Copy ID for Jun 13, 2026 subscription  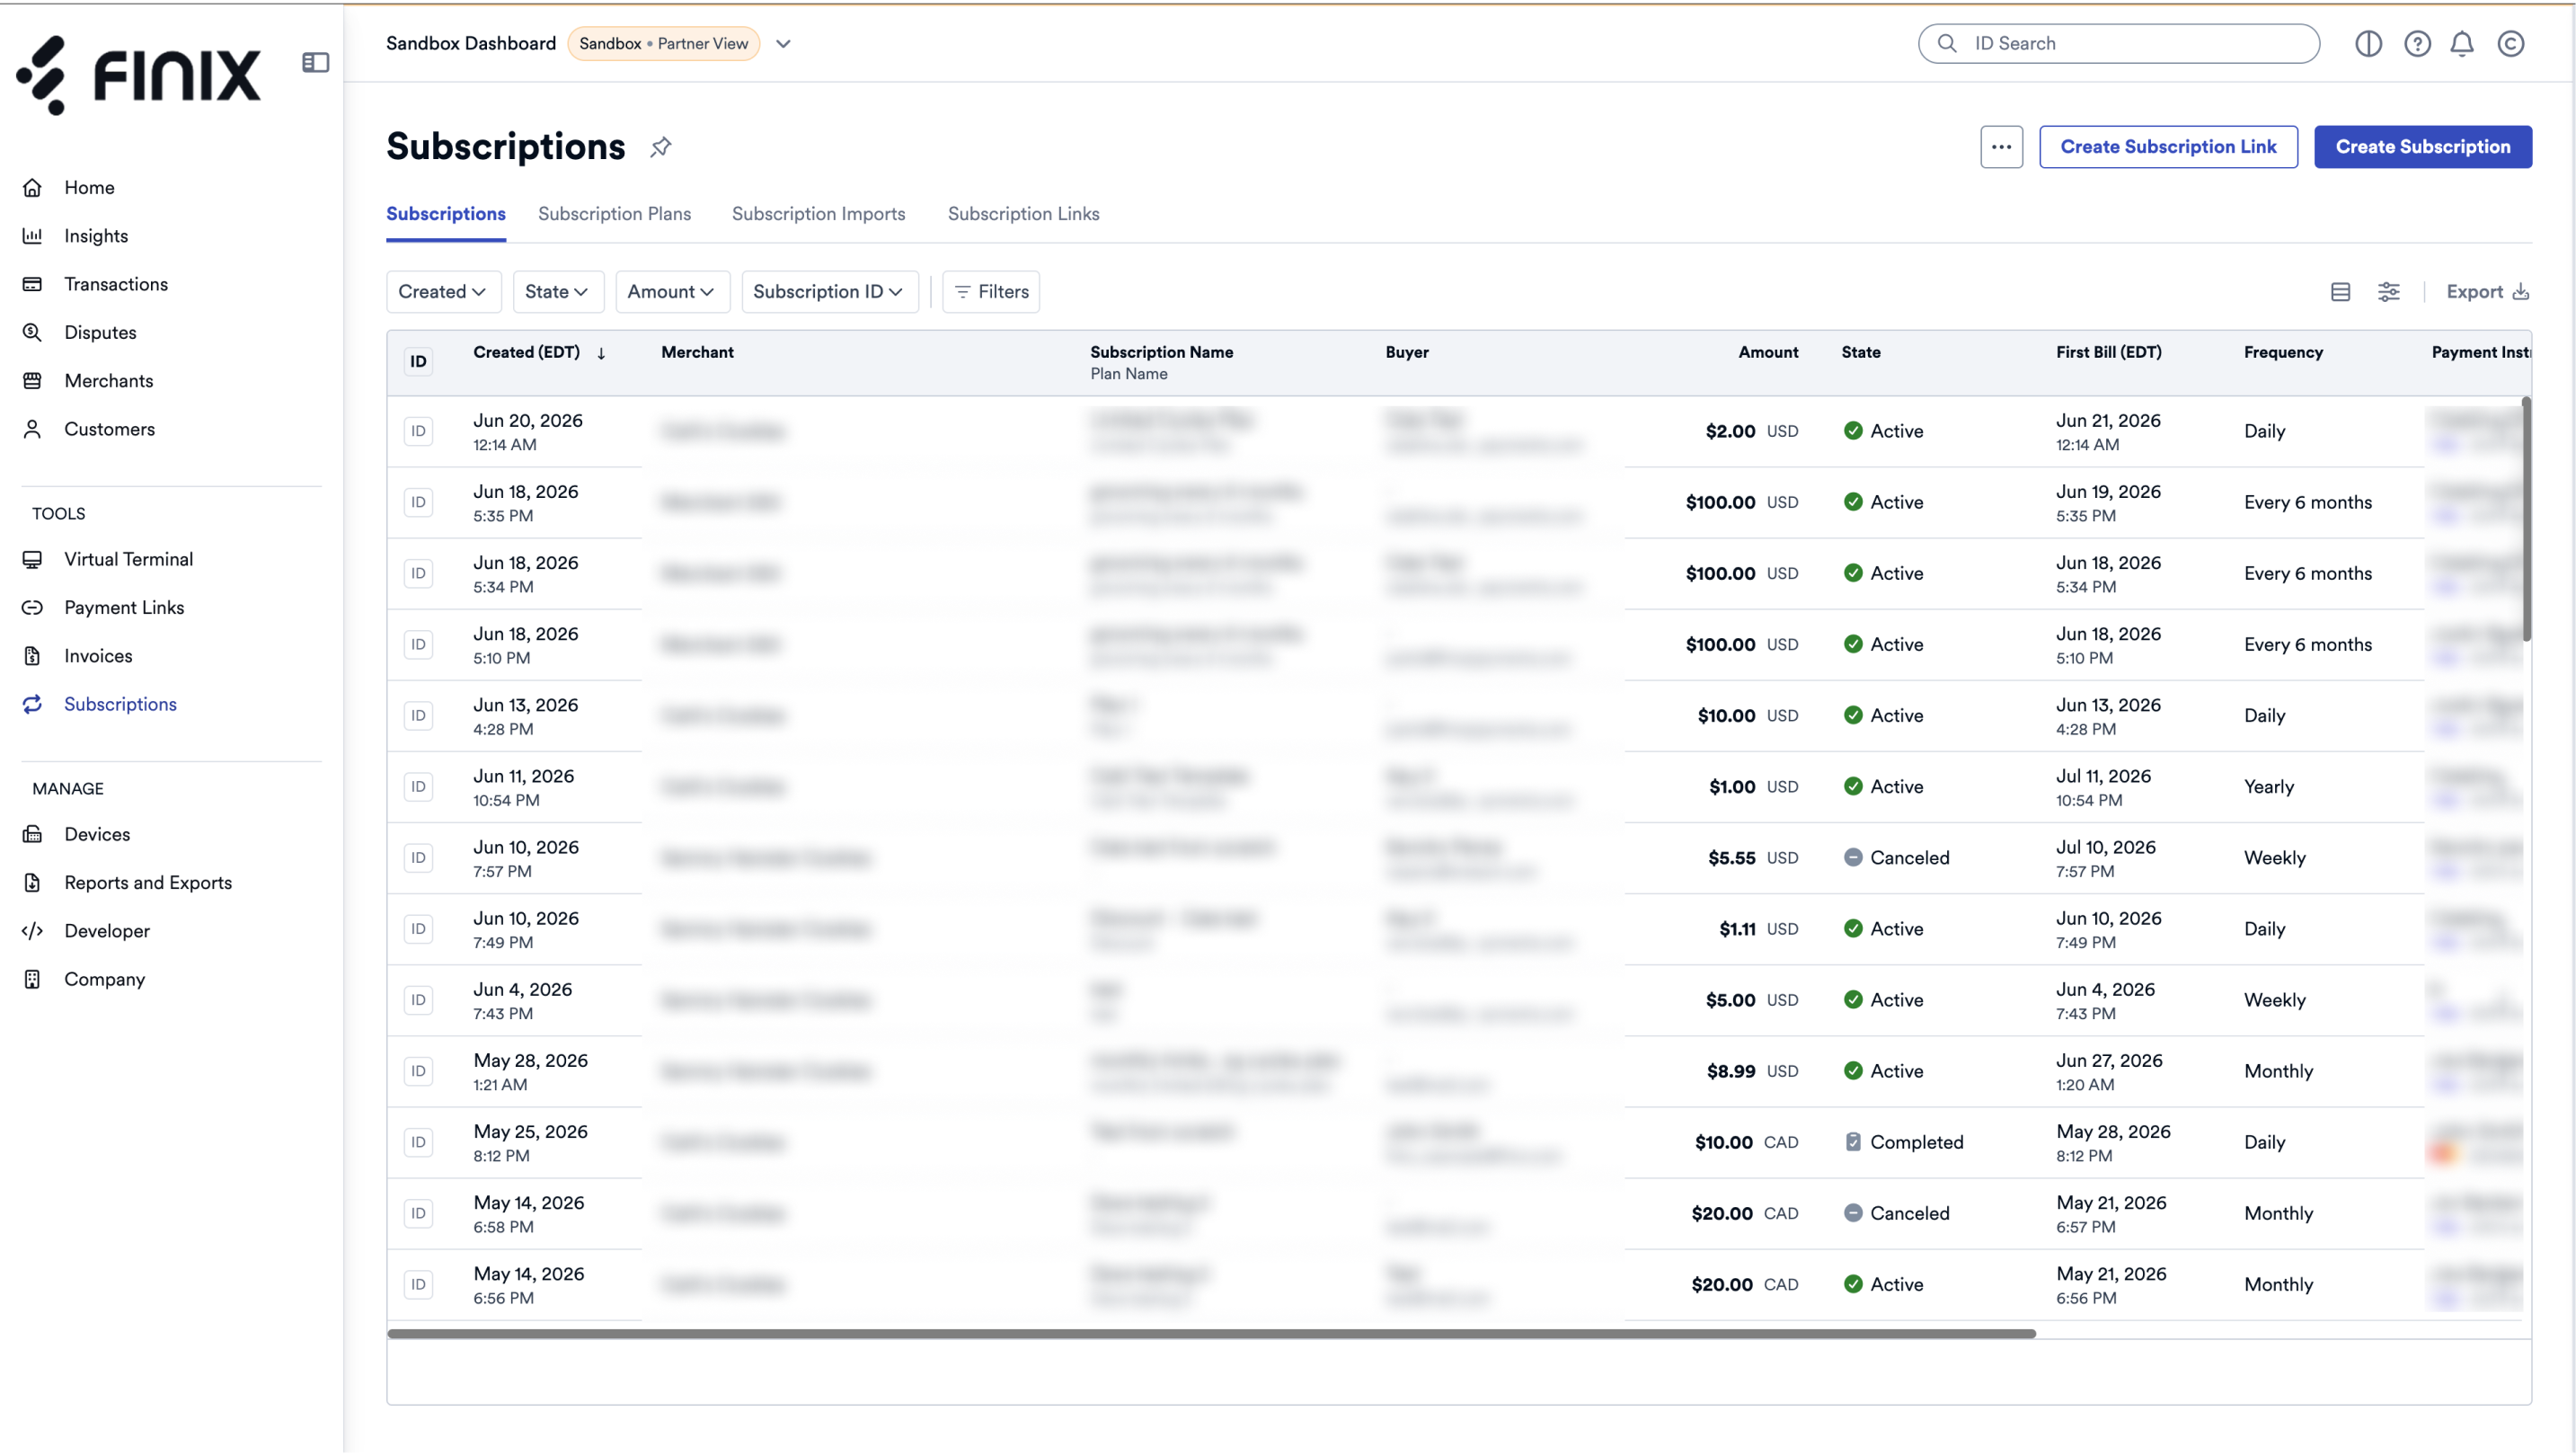tap(418, 715)
